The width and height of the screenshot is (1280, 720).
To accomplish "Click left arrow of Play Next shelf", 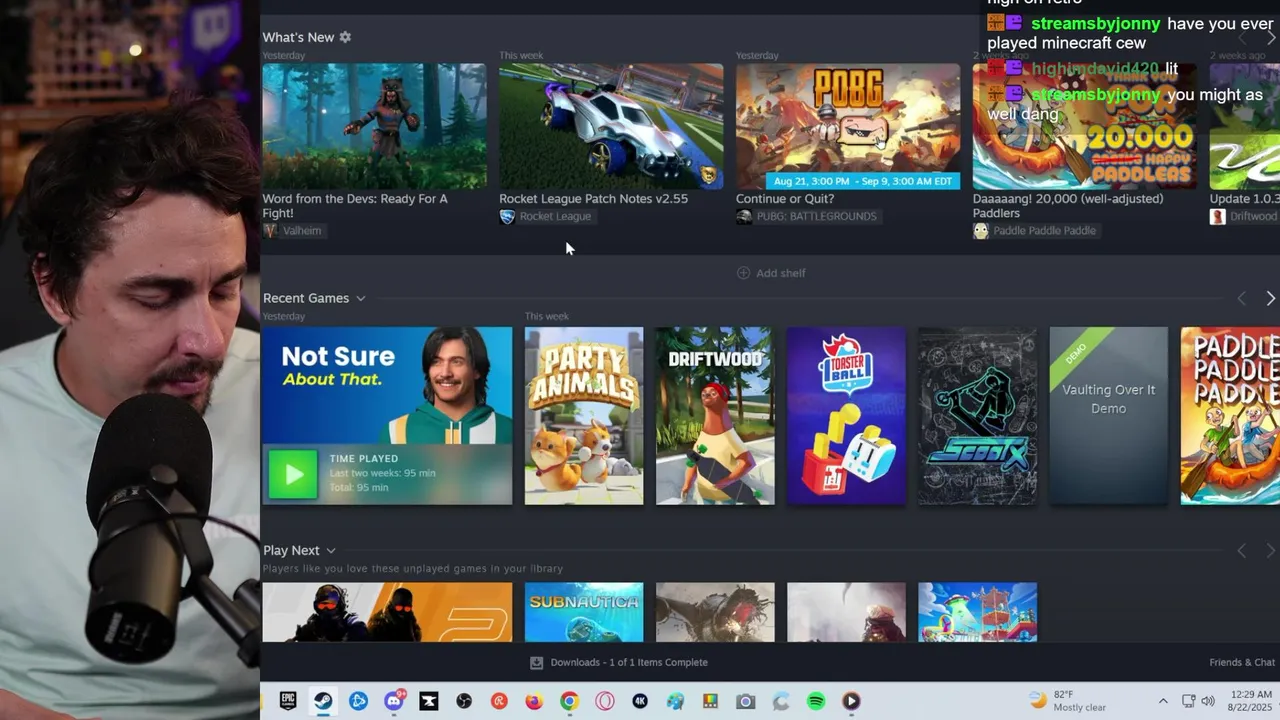I will (1242, 551).
